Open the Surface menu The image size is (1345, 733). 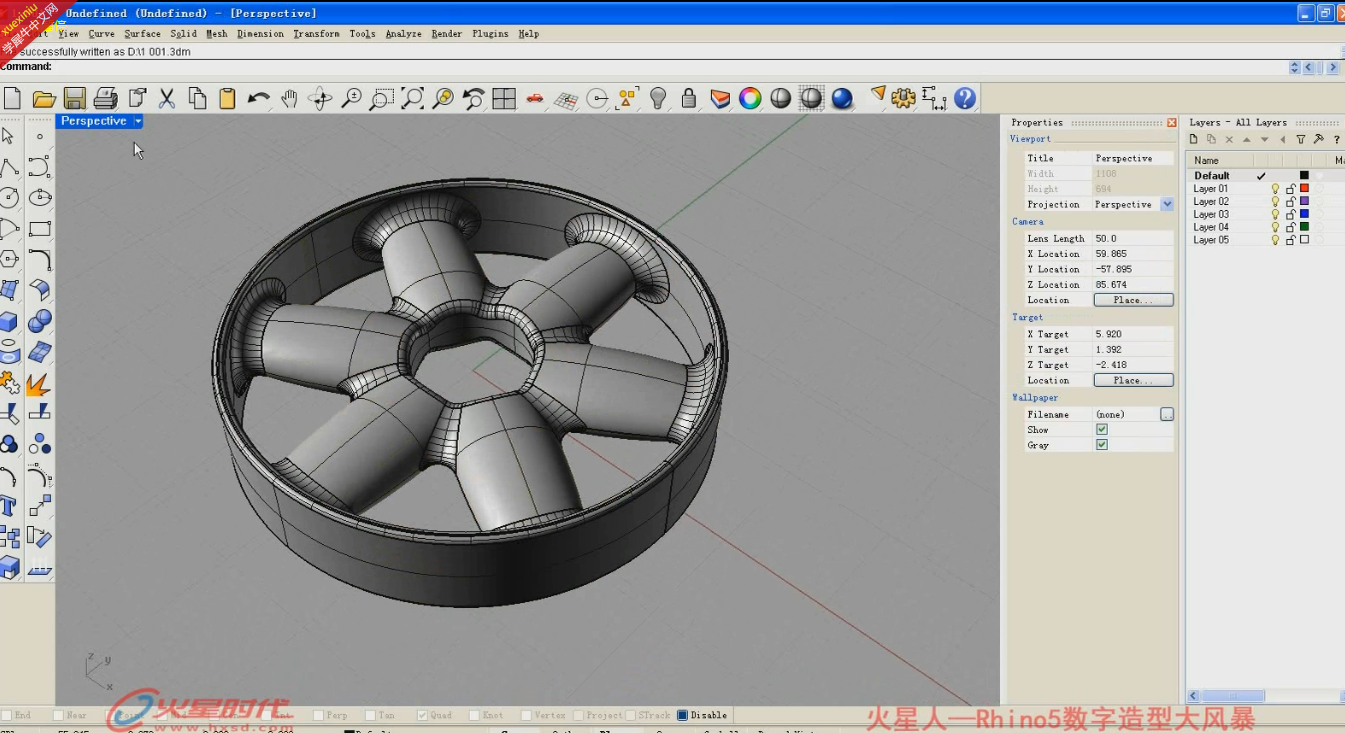pos(142,34)
